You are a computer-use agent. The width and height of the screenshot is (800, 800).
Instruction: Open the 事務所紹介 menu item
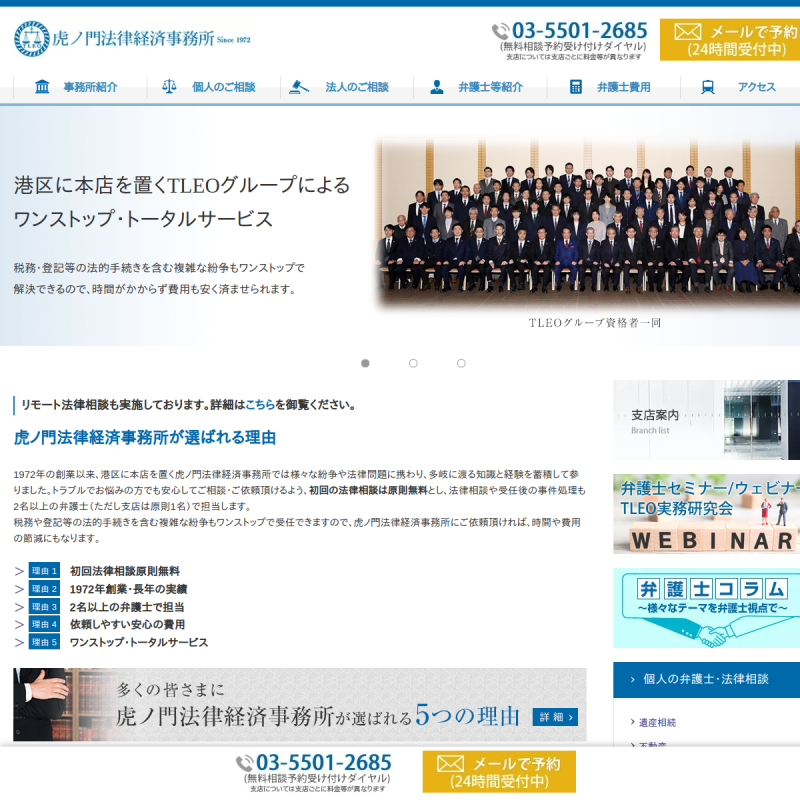point(80,87)
